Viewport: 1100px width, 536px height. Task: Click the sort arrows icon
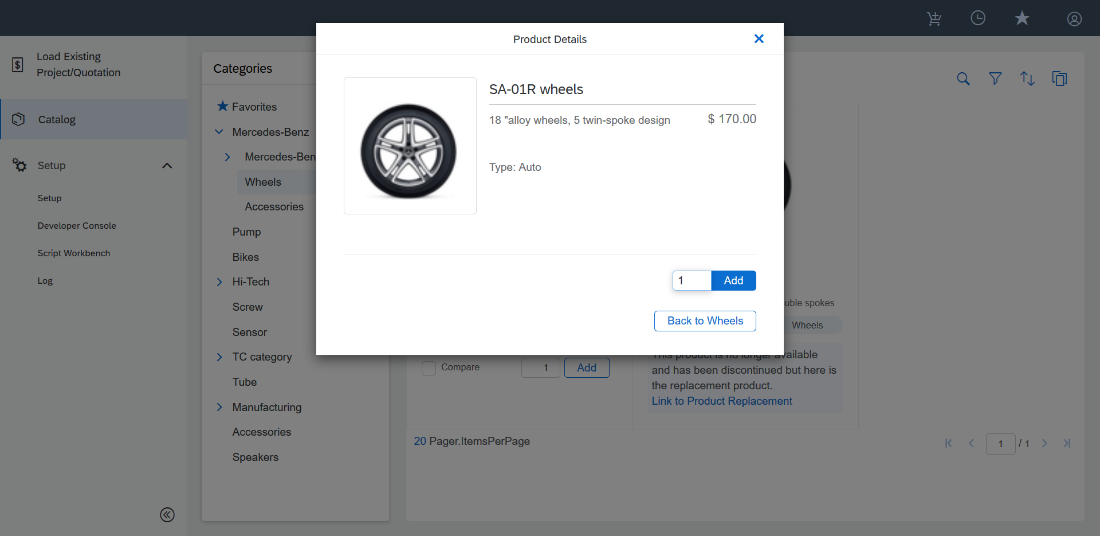[x=1027, y=79]
